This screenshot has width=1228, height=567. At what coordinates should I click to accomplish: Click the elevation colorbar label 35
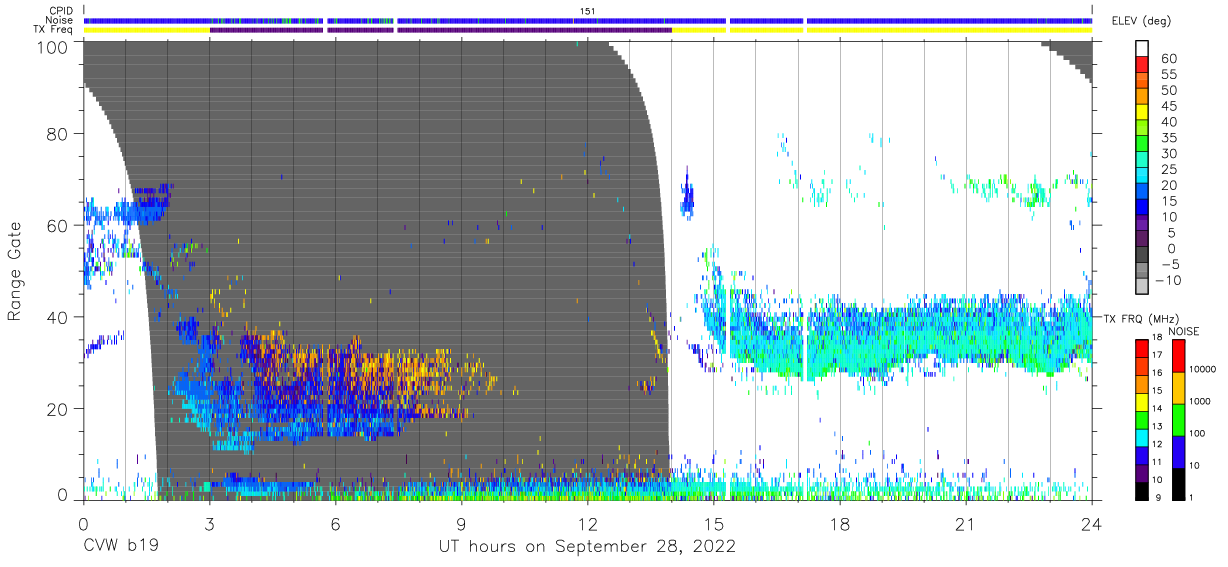tap(1168, 137)
